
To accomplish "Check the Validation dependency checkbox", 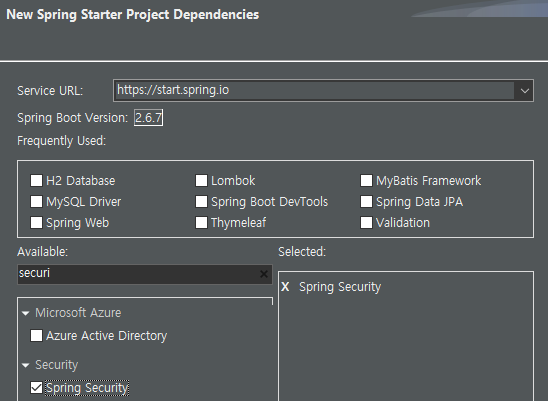I will (x=366, y=223).
